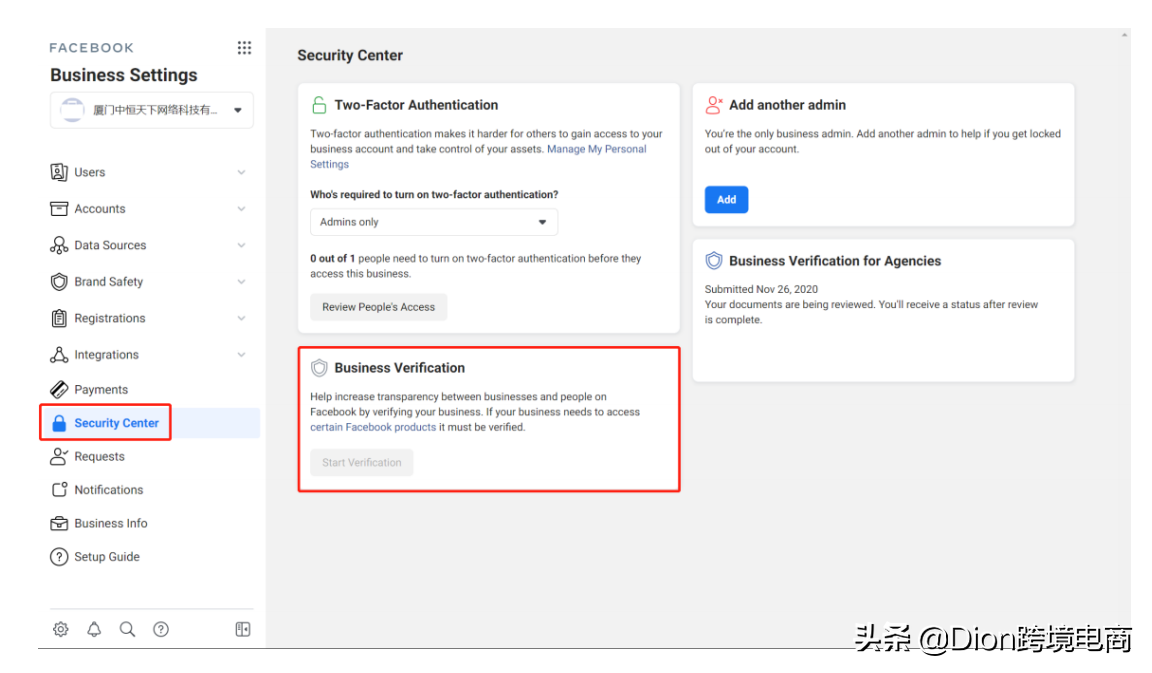Click the FACEBOOK logo text
Viewport: 1152px width, 673px height.
coord(92,48)
